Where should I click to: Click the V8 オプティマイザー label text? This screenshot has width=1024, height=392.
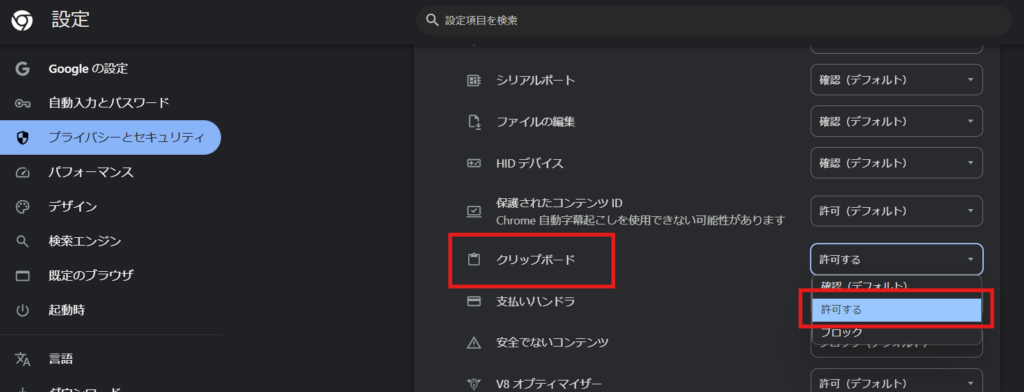(x=549, y=384)
